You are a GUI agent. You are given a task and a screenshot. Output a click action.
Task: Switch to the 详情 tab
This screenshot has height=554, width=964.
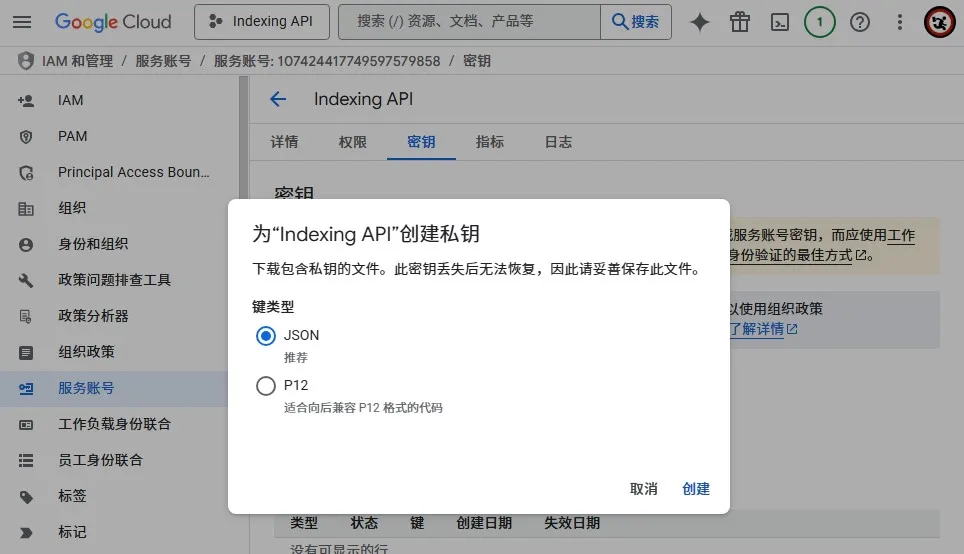click(284, 142)
